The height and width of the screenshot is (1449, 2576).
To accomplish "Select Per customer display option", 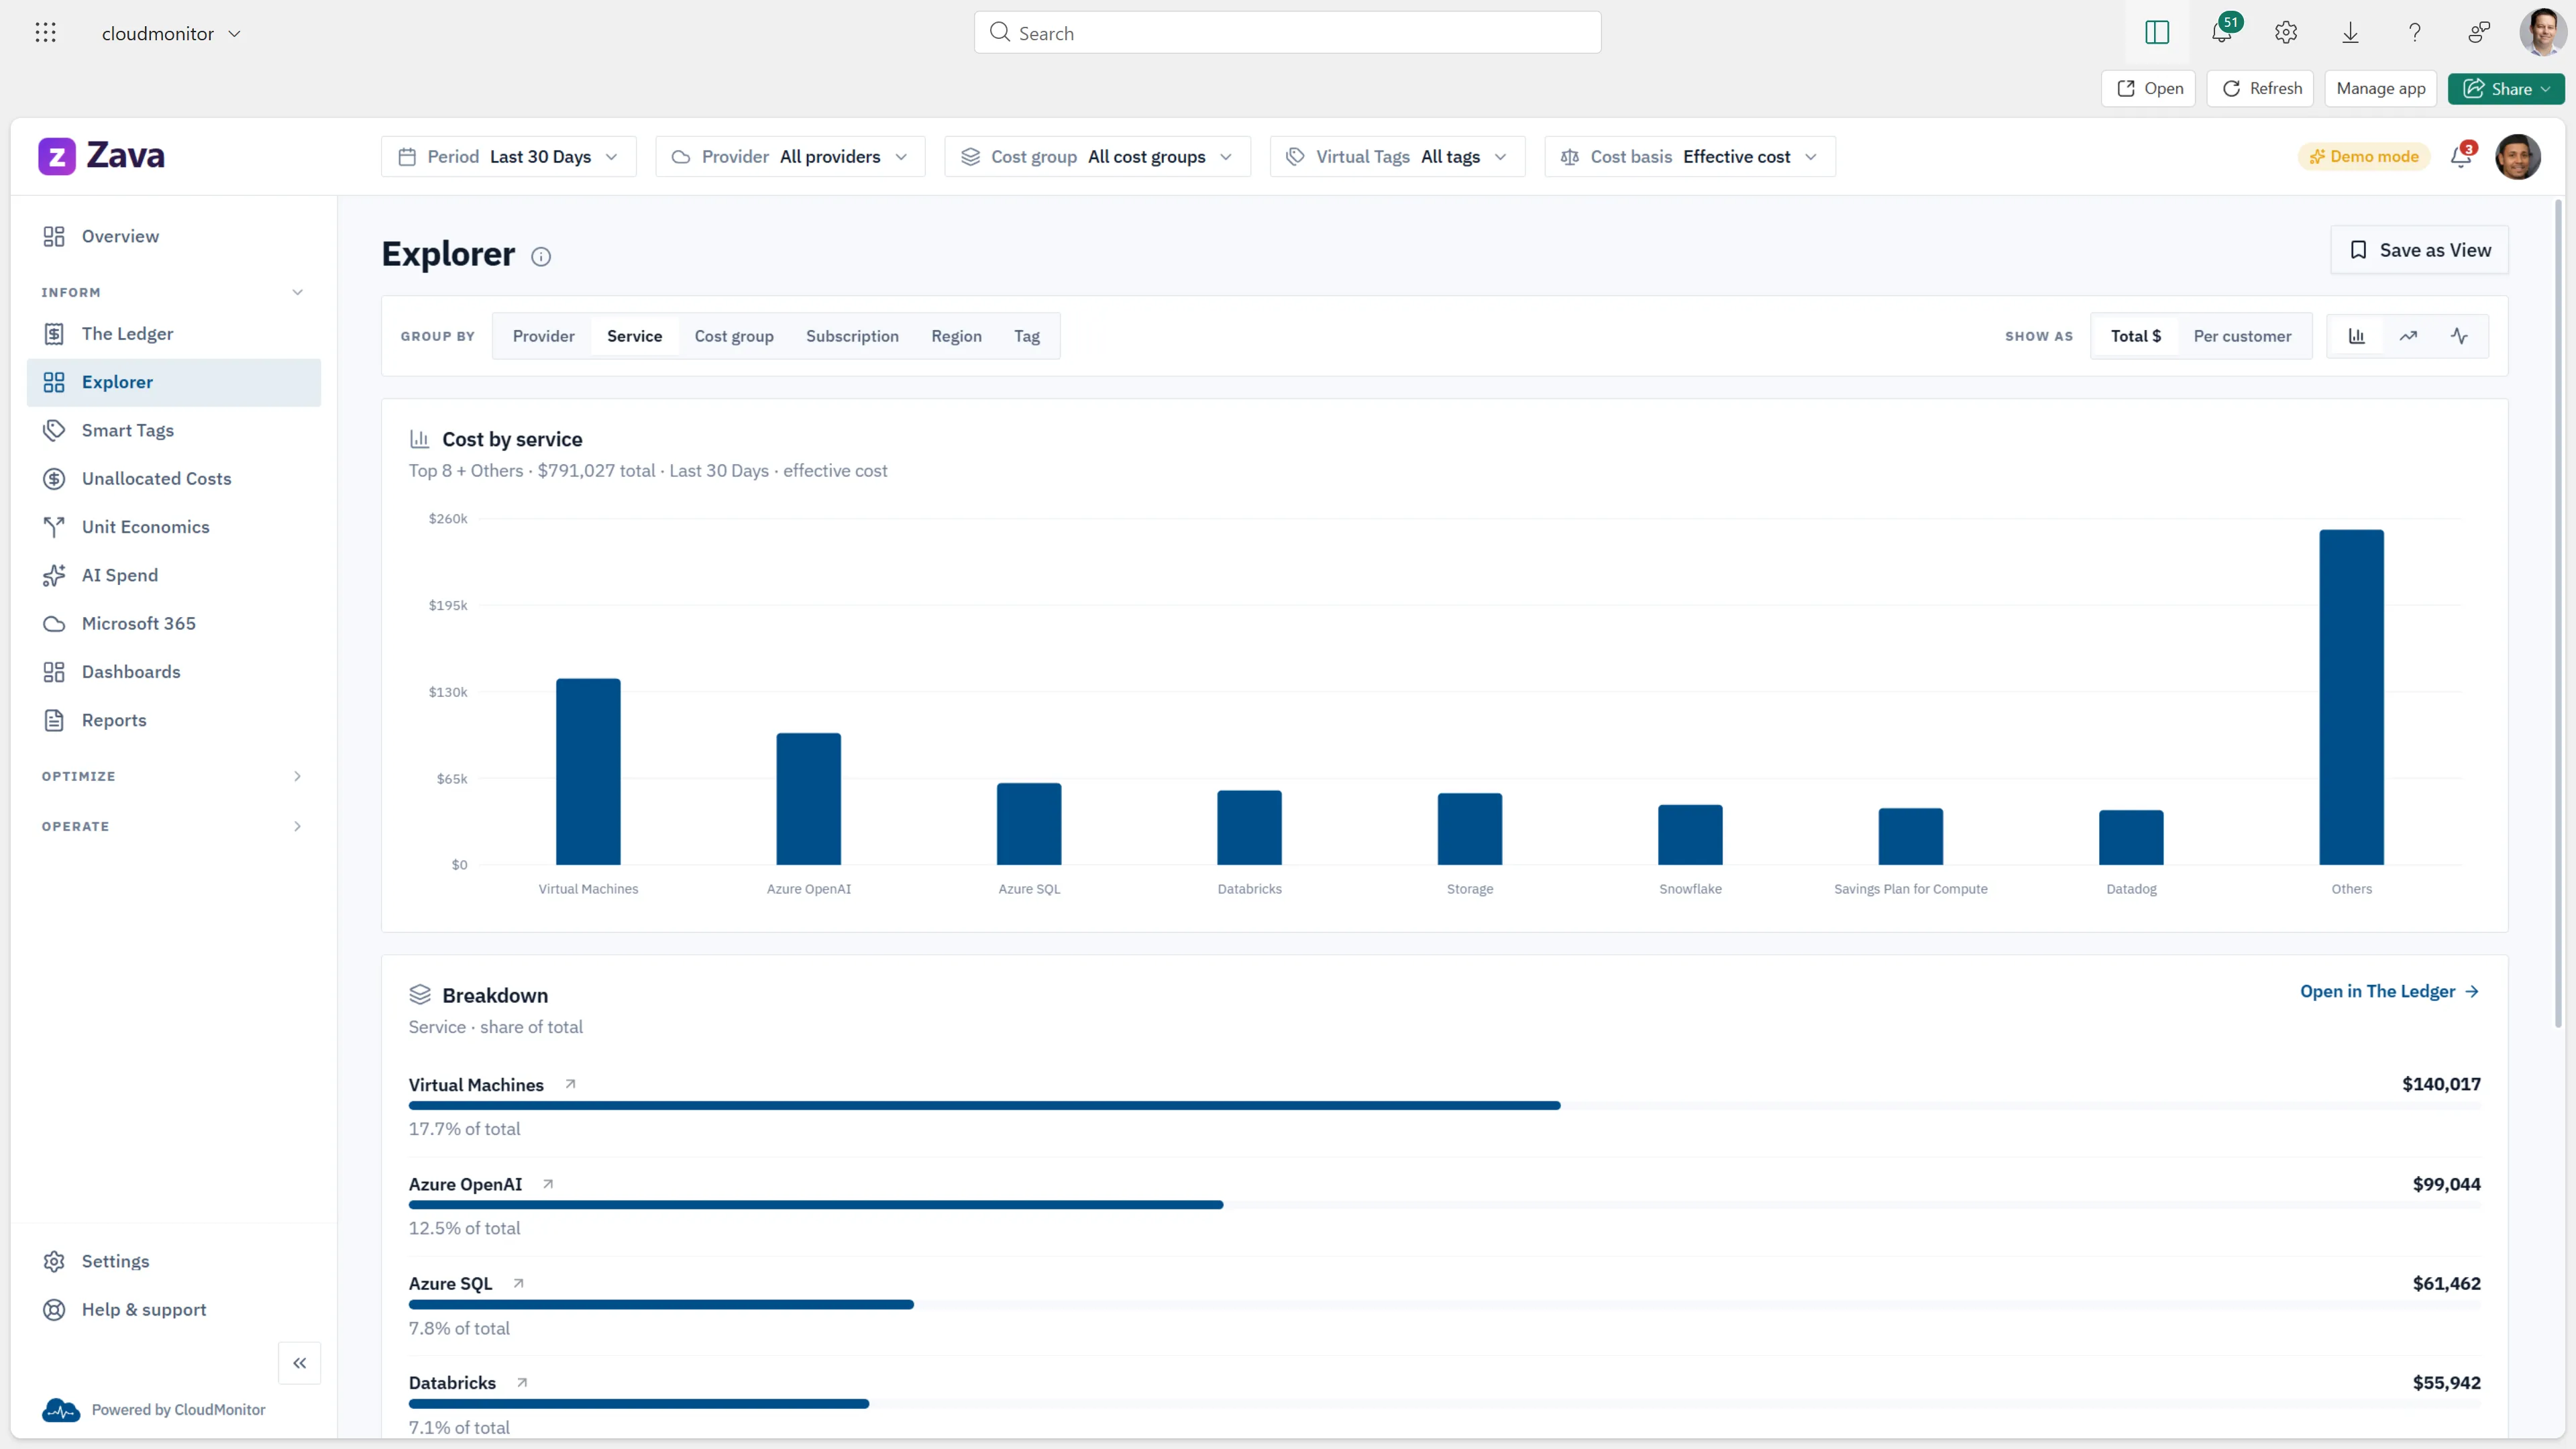I will pyautogui.click(x=2242, y=336).
